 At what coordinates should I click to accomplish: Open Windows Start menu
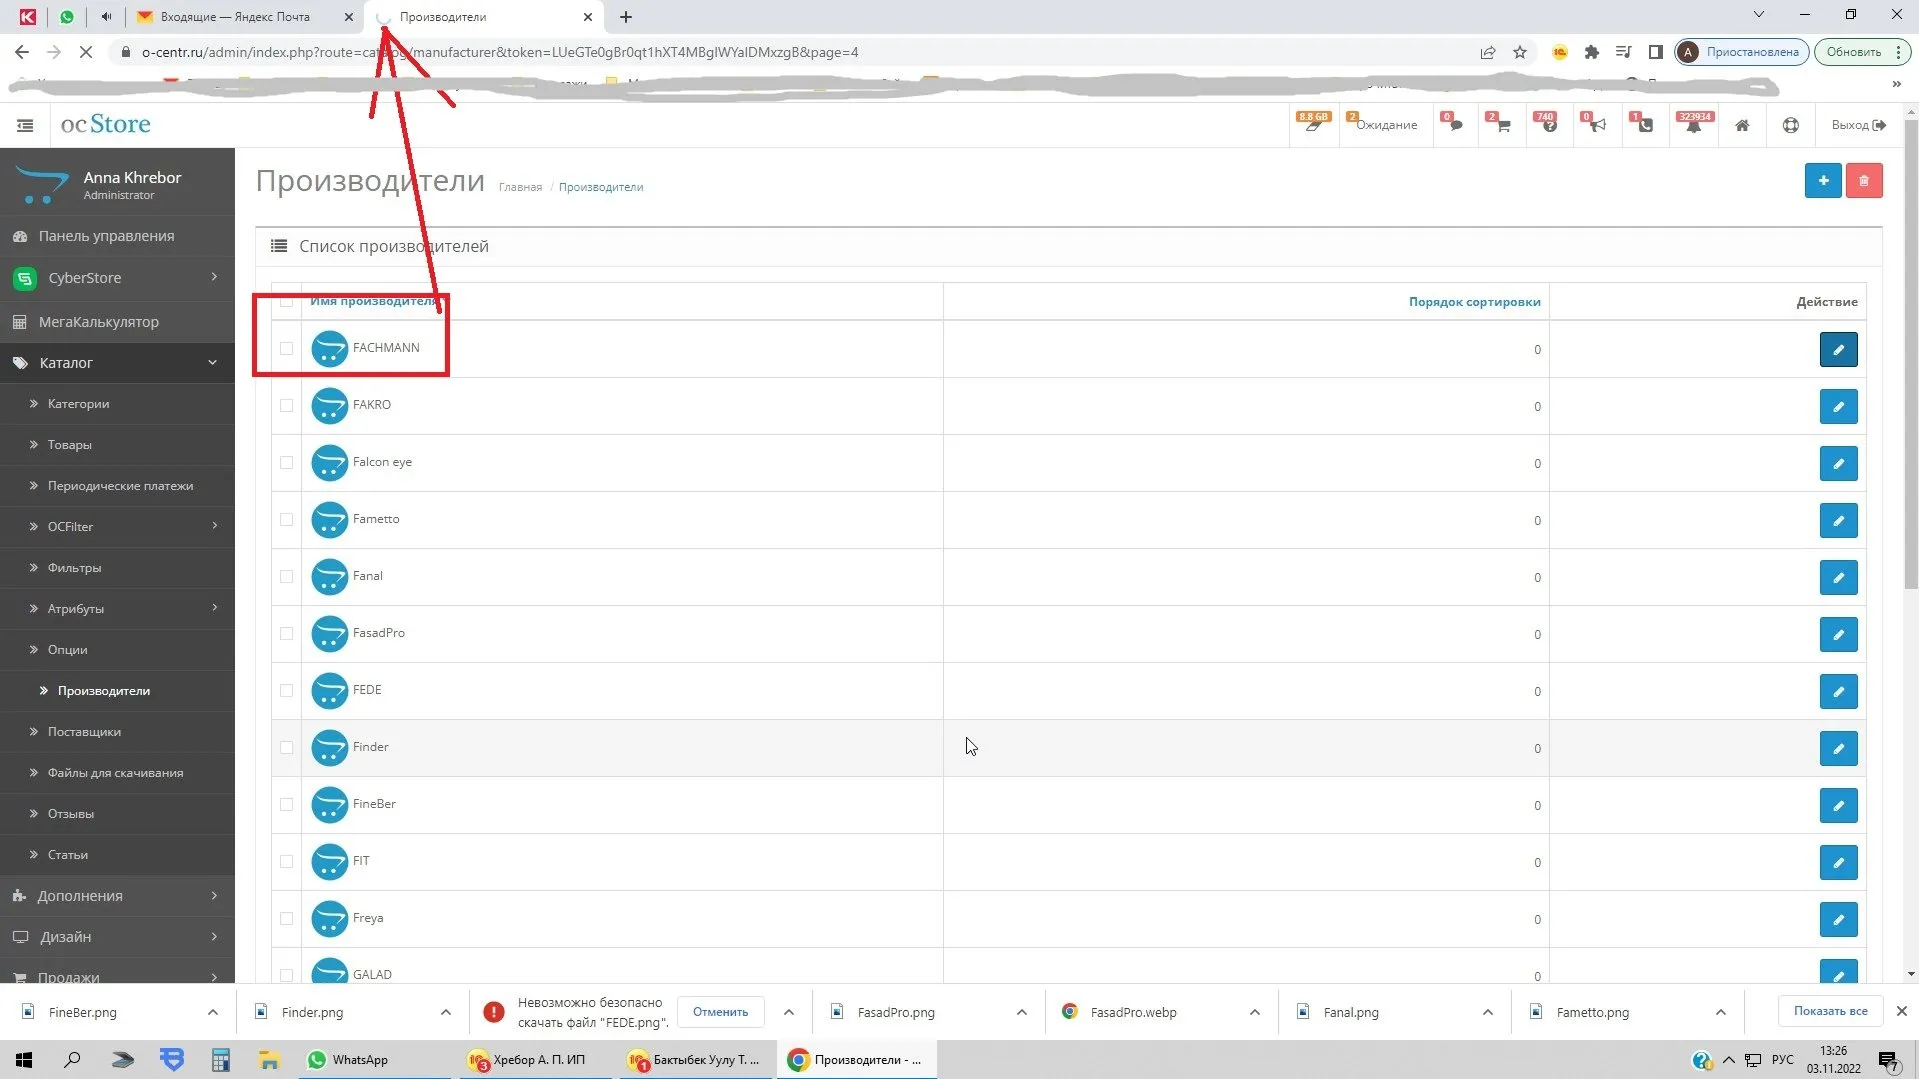coord(24,1060)
